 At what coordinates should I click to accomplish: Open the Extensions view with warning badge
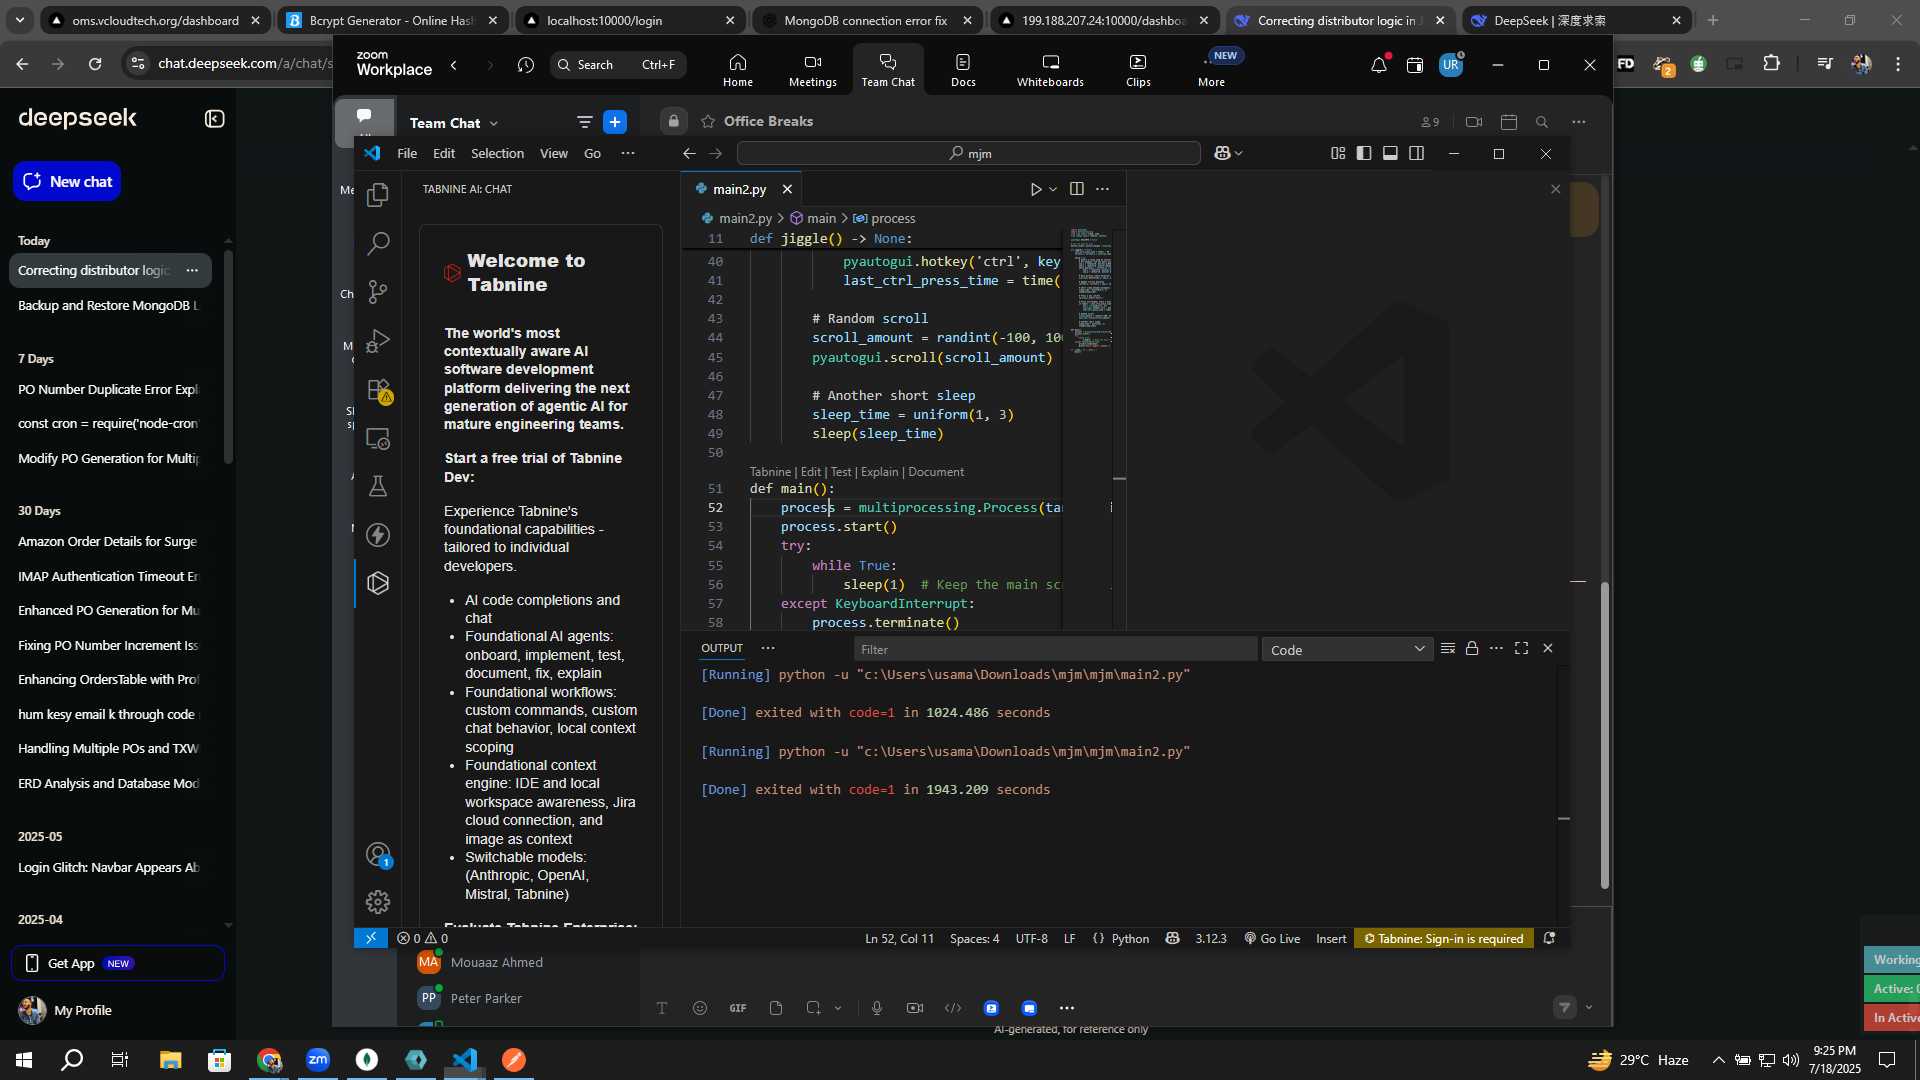click(x=378, y=390)
